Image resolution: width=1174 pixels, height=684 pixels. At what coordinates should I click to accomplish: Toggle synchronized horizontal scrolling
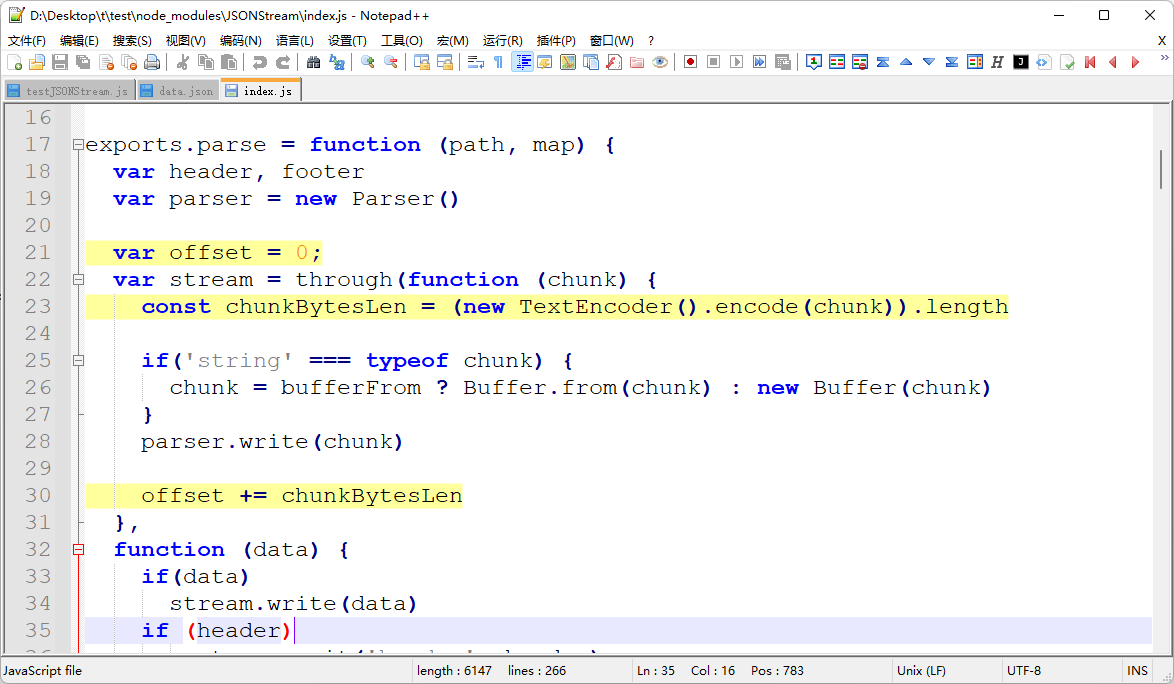click(445, 62)
